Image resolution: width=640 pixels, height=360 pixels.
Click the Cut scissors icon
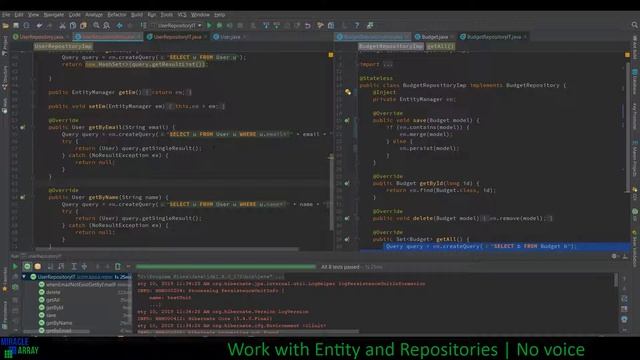click(x=62, y=25)
